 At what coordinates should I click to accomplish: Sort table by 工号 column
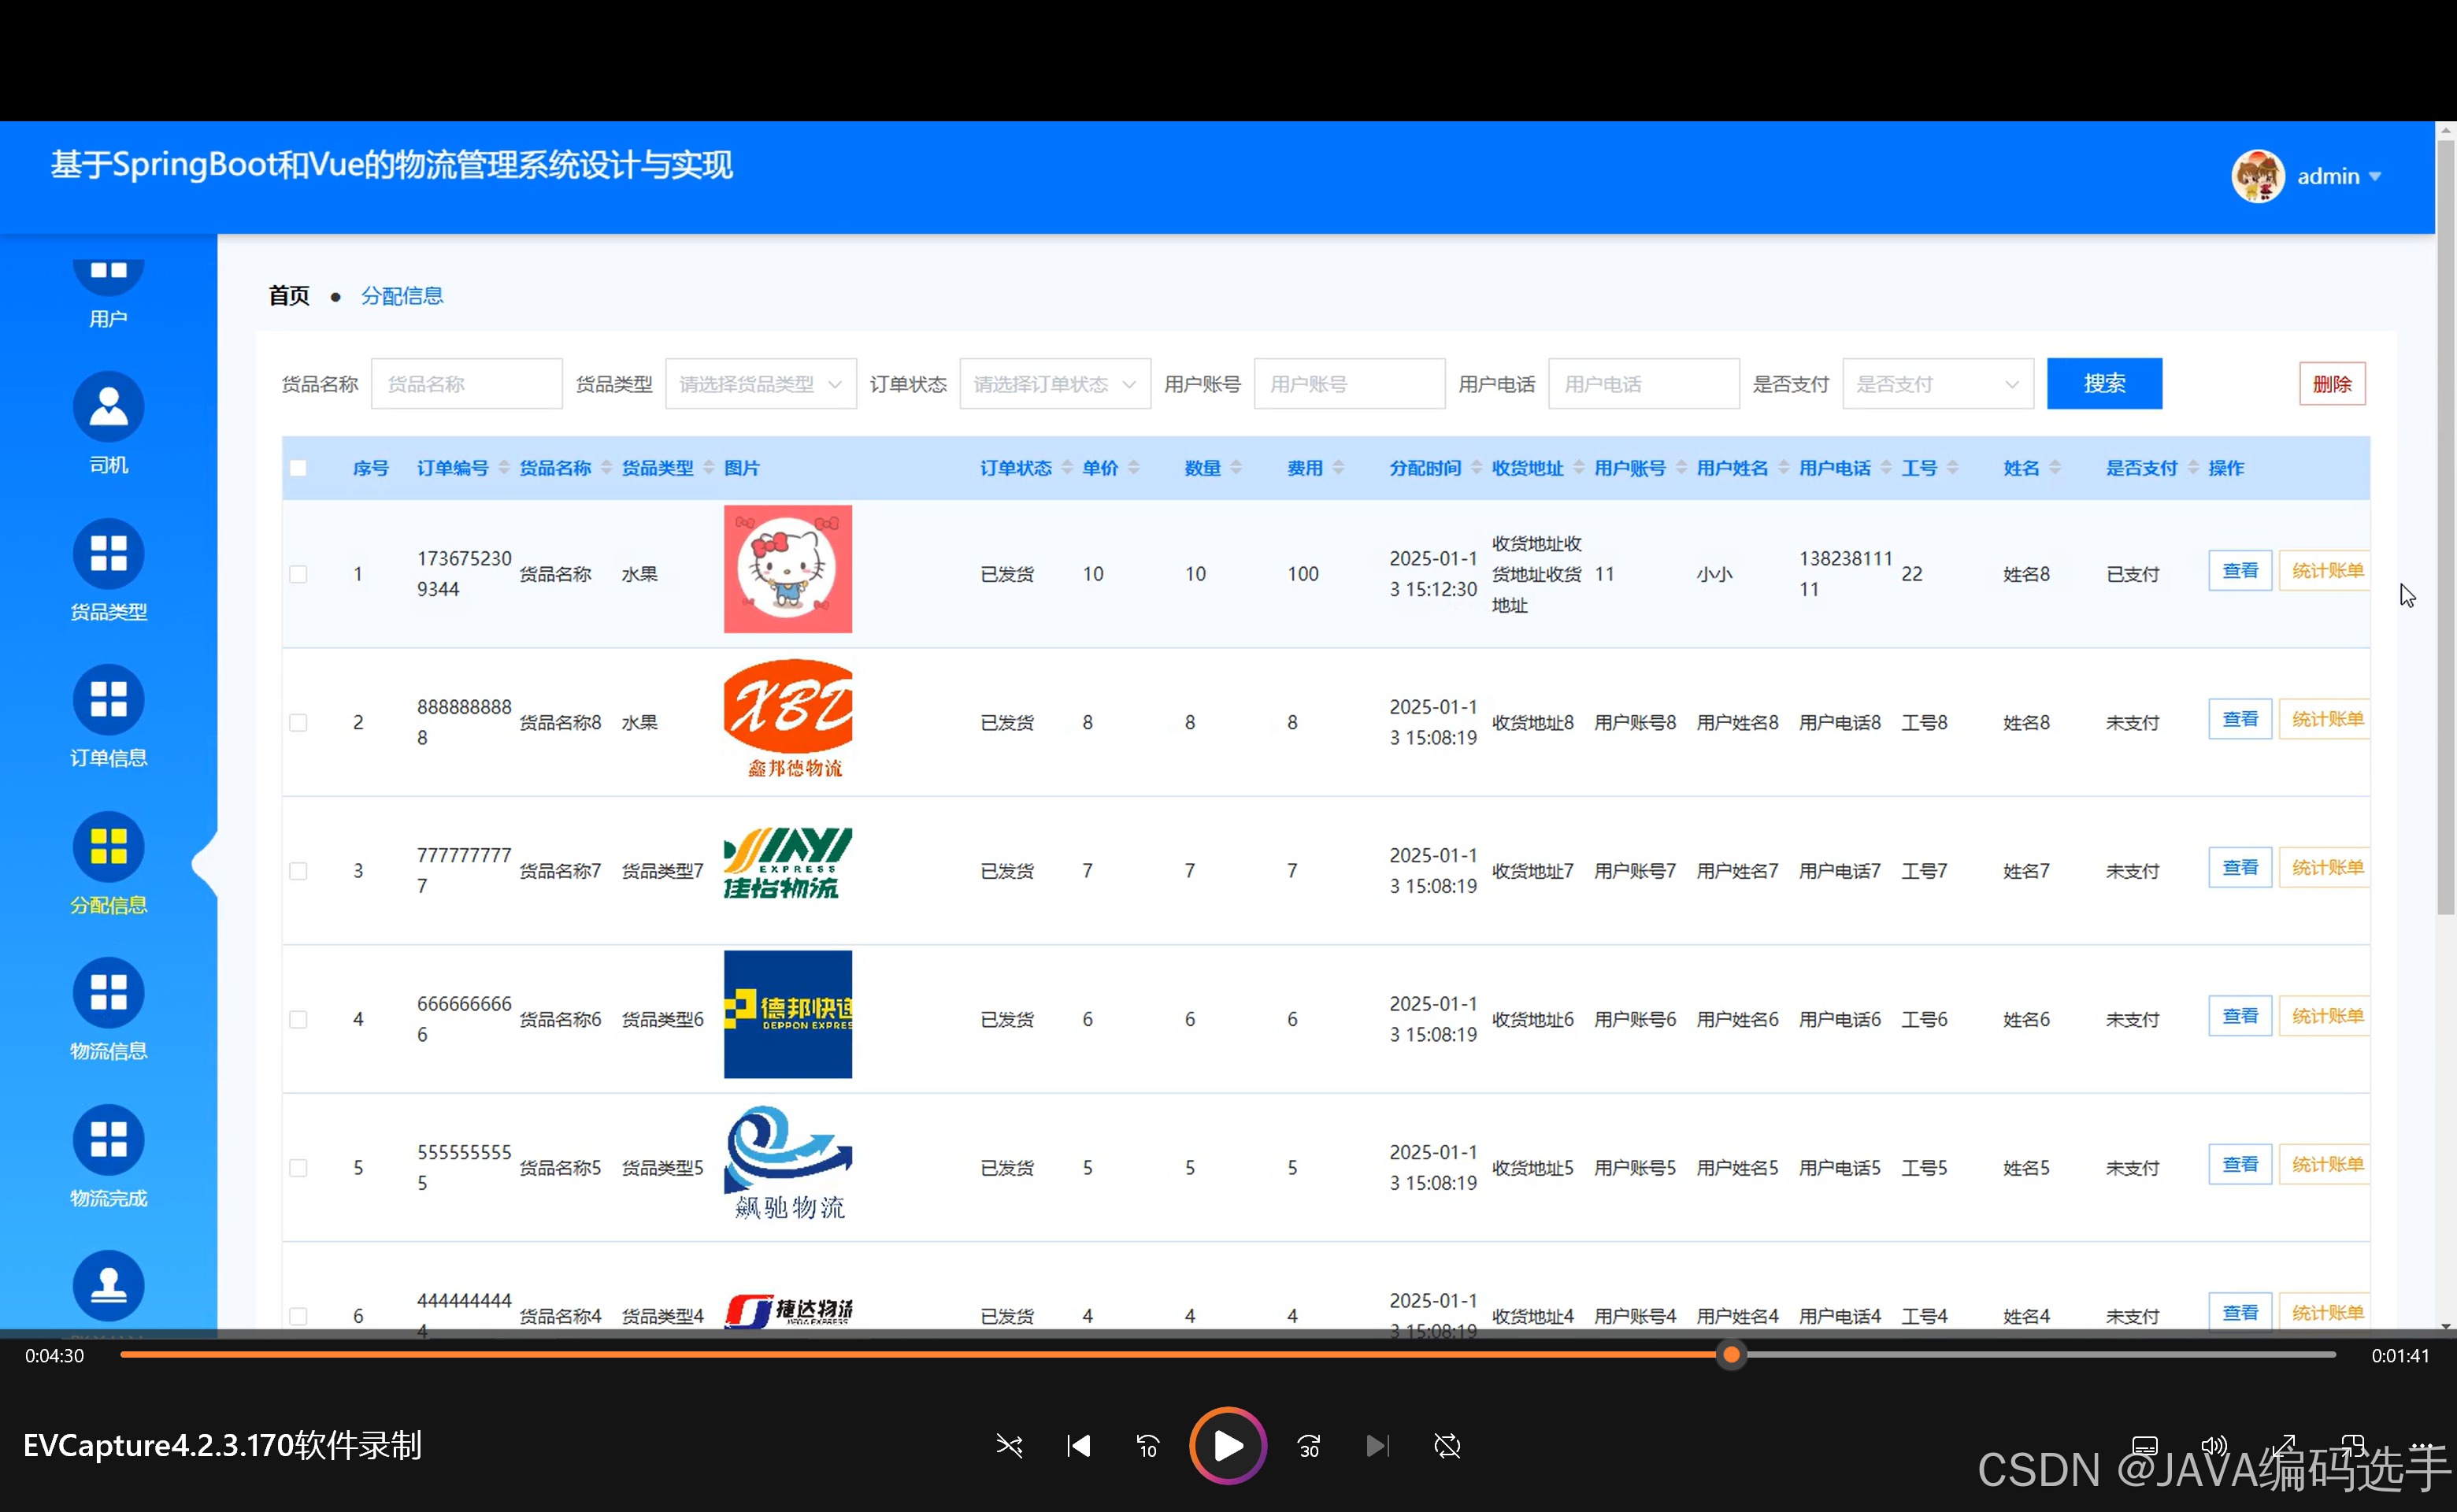click(1952, 468)
